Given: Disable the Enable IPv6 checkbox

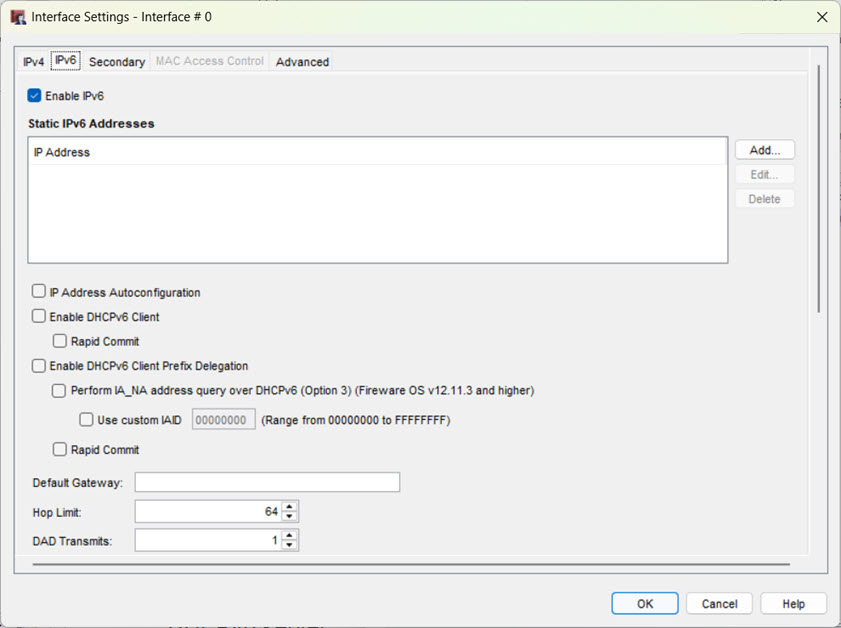Looking at the screenshot, I should pyautogui.click(x=32, y=95).
